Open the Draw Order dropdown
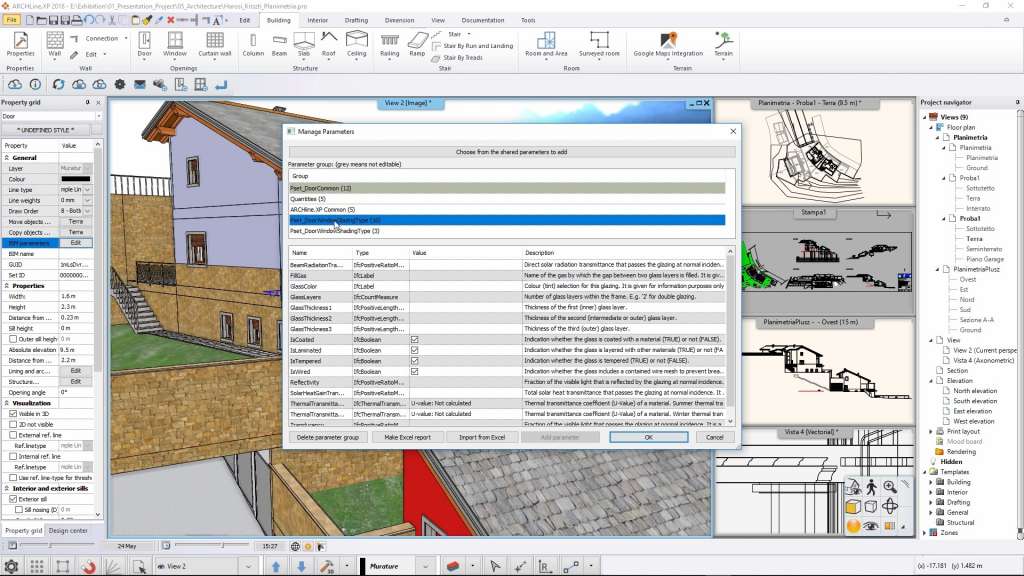The image size is (1024, 576). point(88,211)
